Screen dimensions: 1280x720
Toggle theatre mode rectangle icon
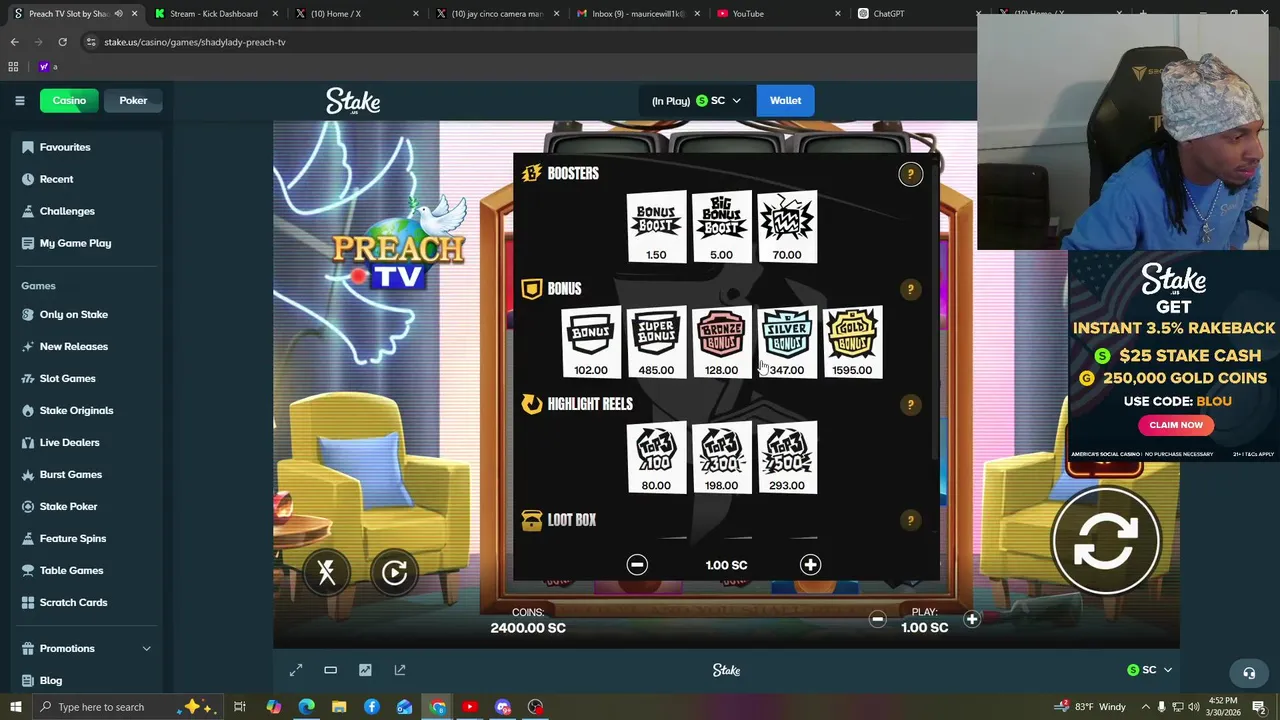click(330, 670)
